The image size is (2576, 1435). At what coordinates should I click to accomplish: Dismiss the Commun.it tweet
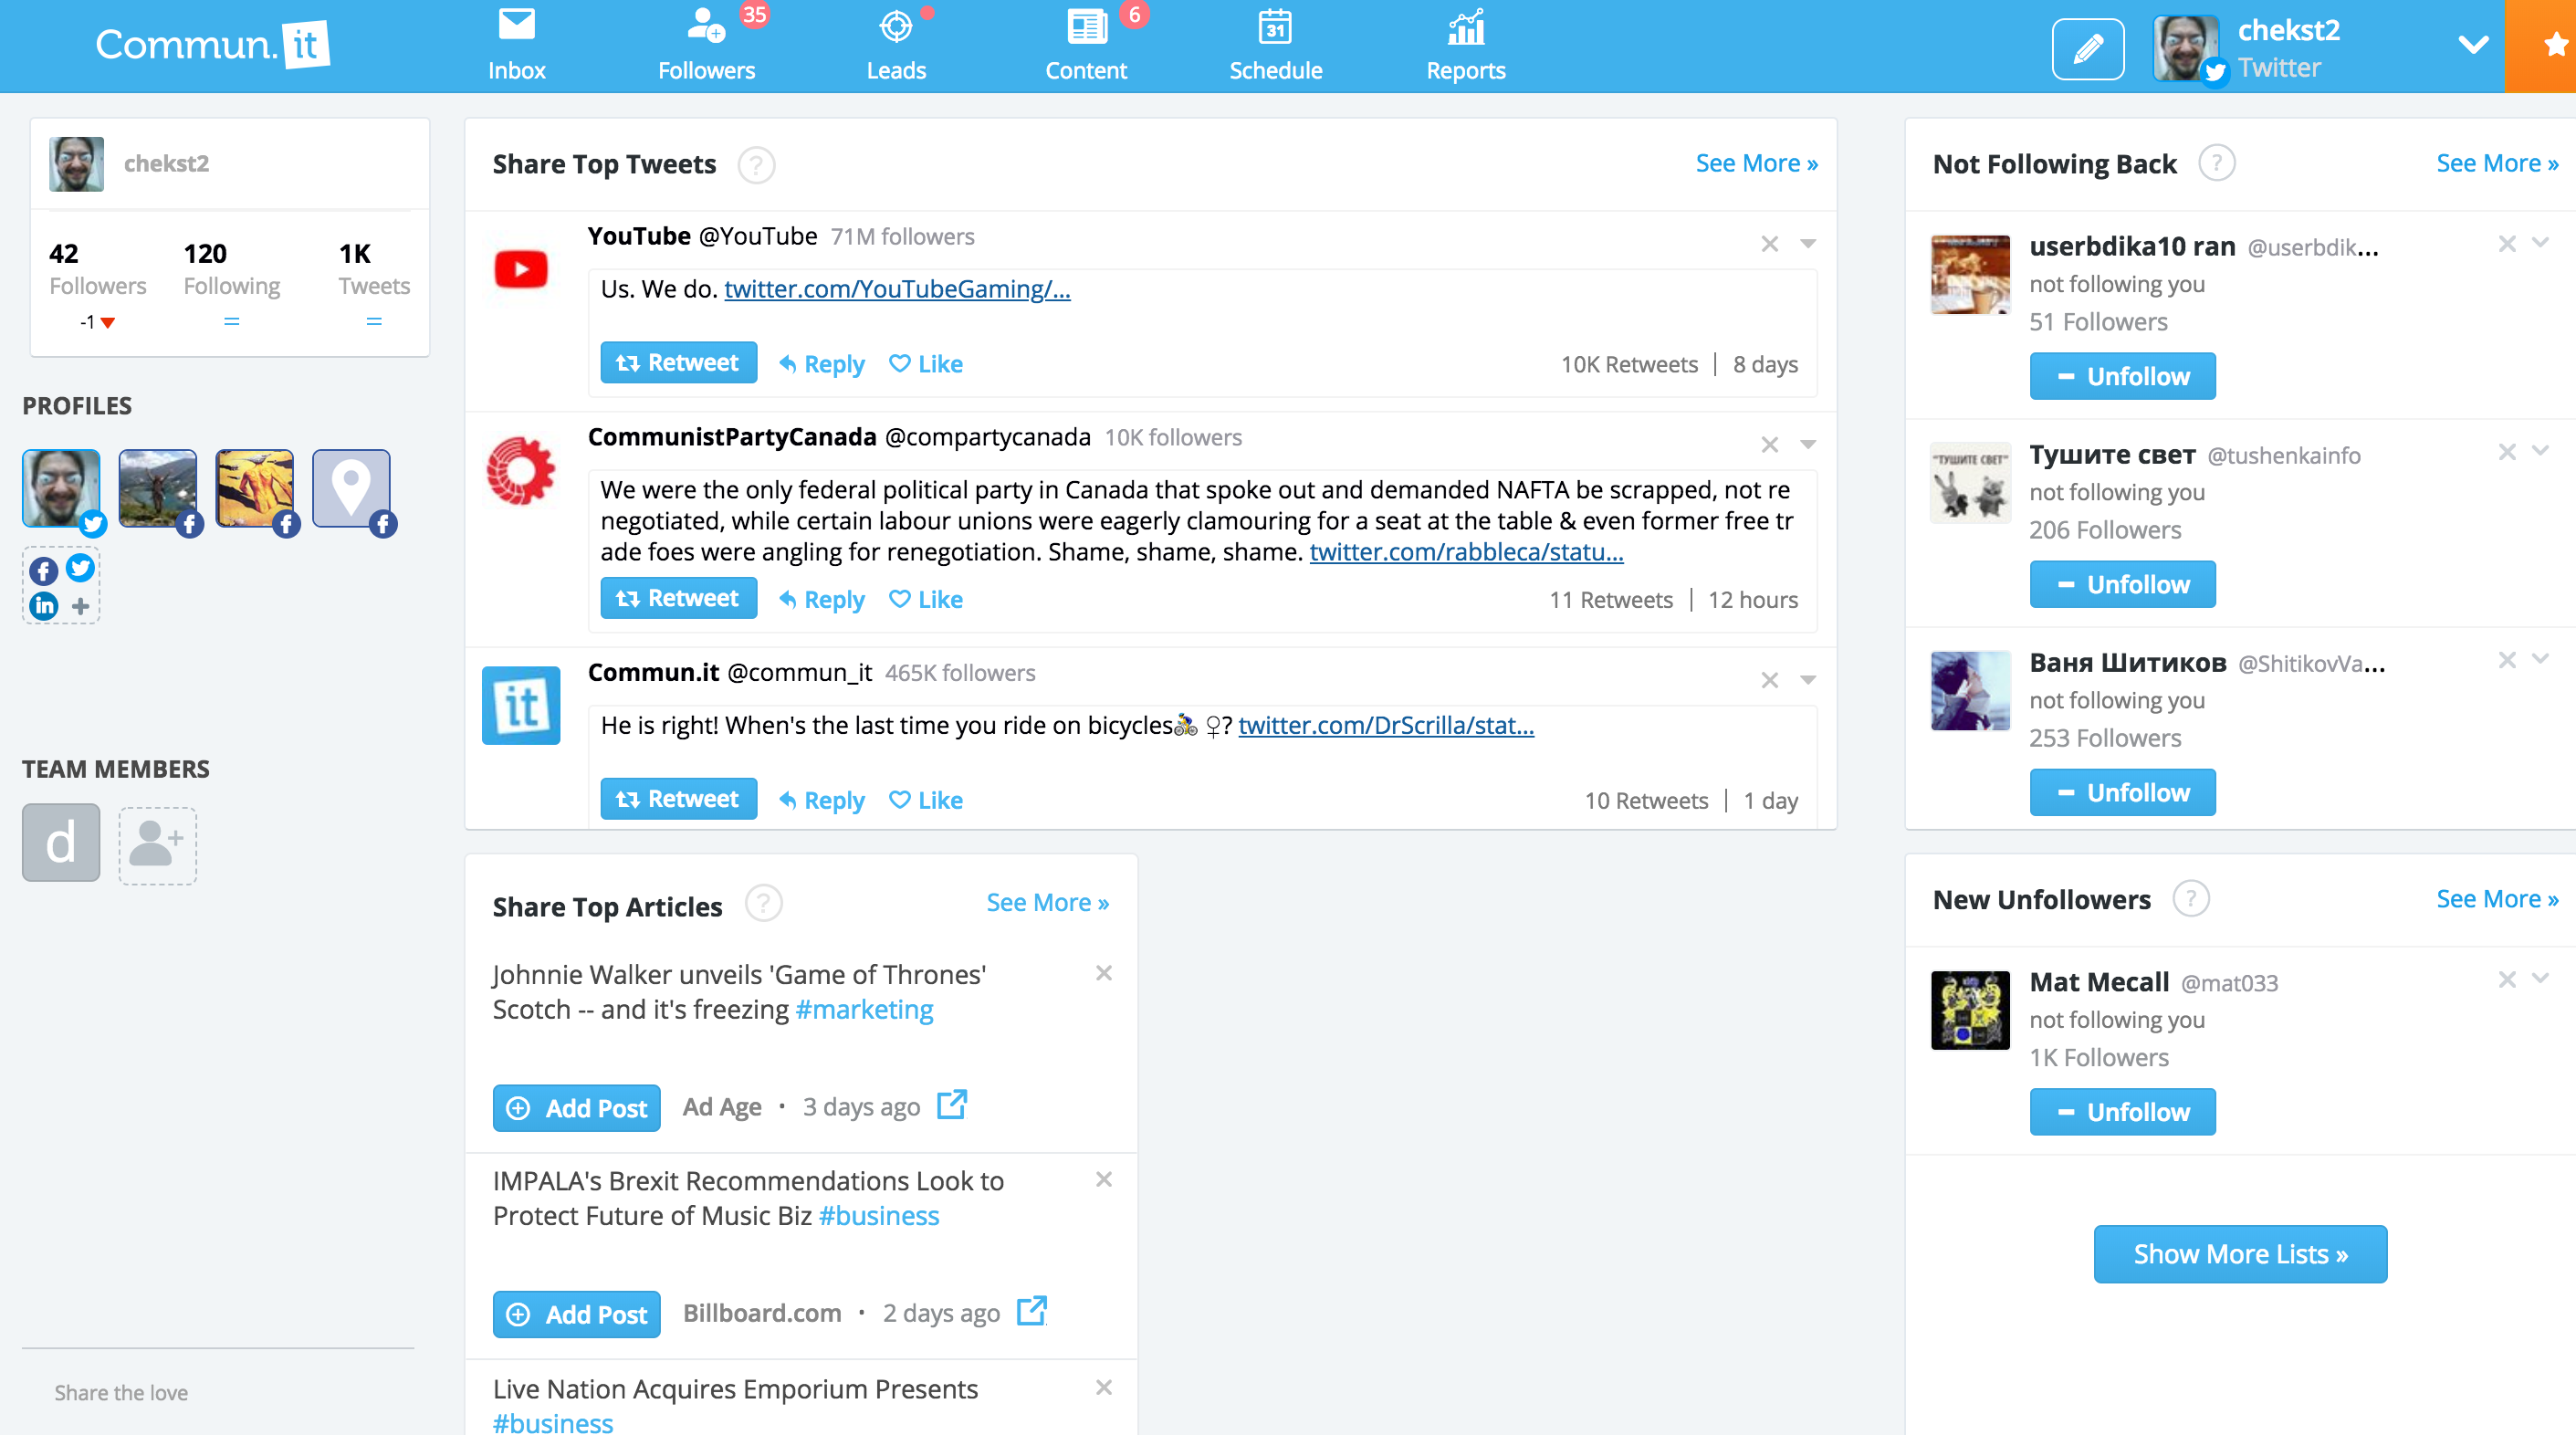click(1769, 680)
